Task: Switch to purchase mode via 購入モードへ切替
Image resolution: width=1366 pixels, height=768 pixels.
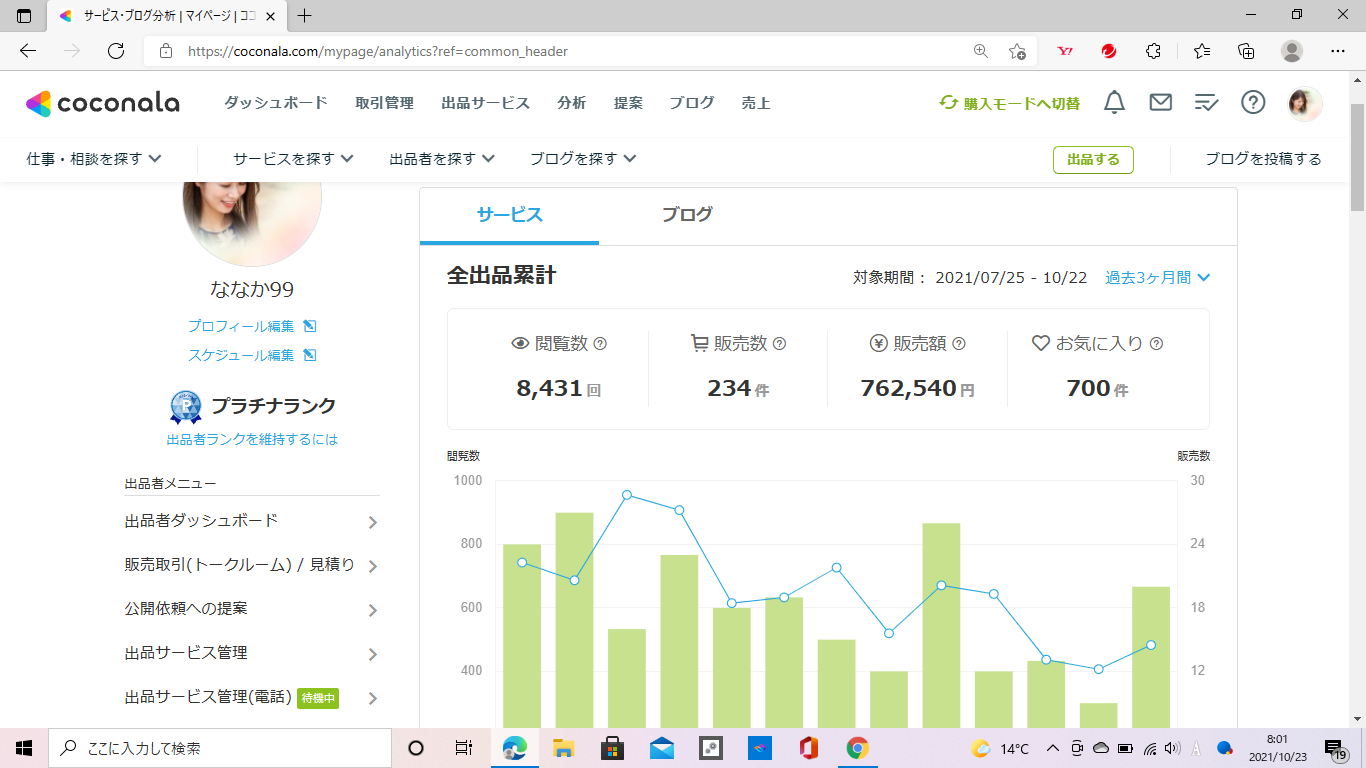Action: (1010, 103)
